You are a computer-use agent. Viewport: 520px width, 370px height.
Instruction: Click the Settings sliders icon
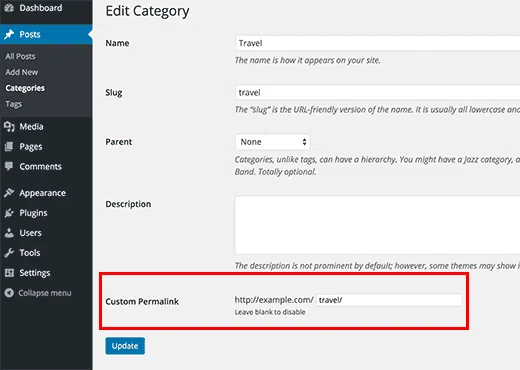click(9, 273)
